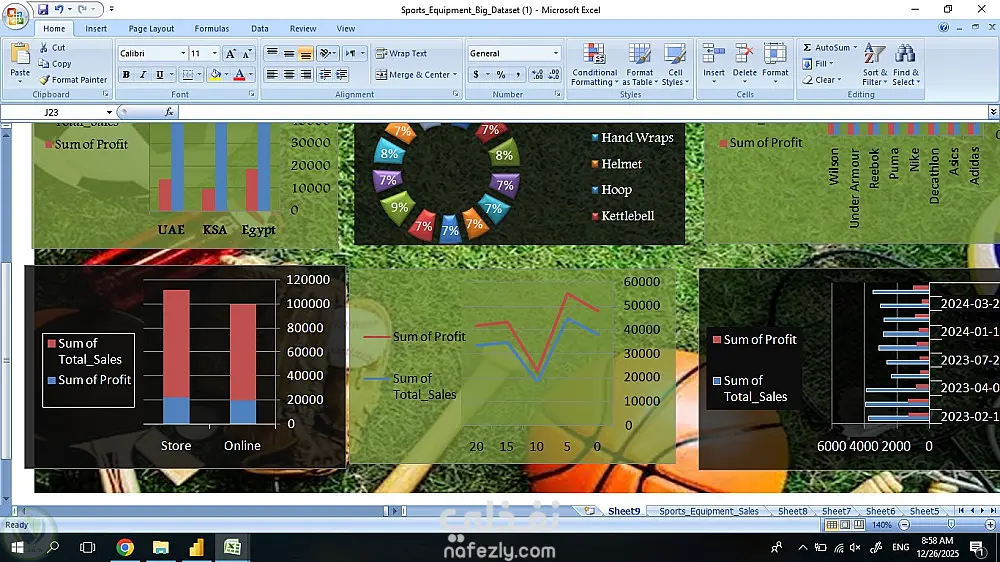Toggle Align Text Left

tap(272, 75)
